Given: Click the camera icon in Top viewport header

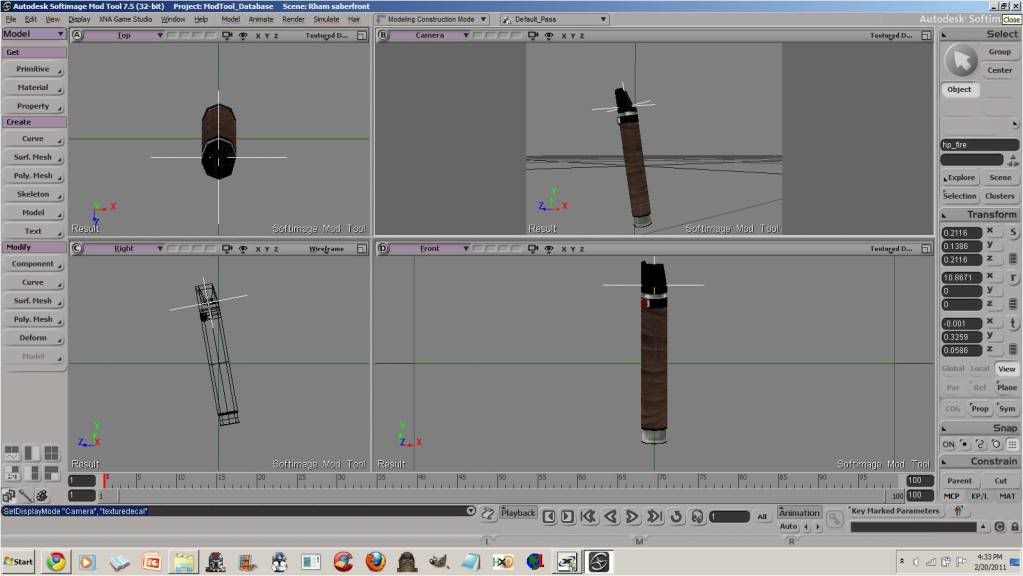Looking at the screenshot, I should click(x=227, y=35).
